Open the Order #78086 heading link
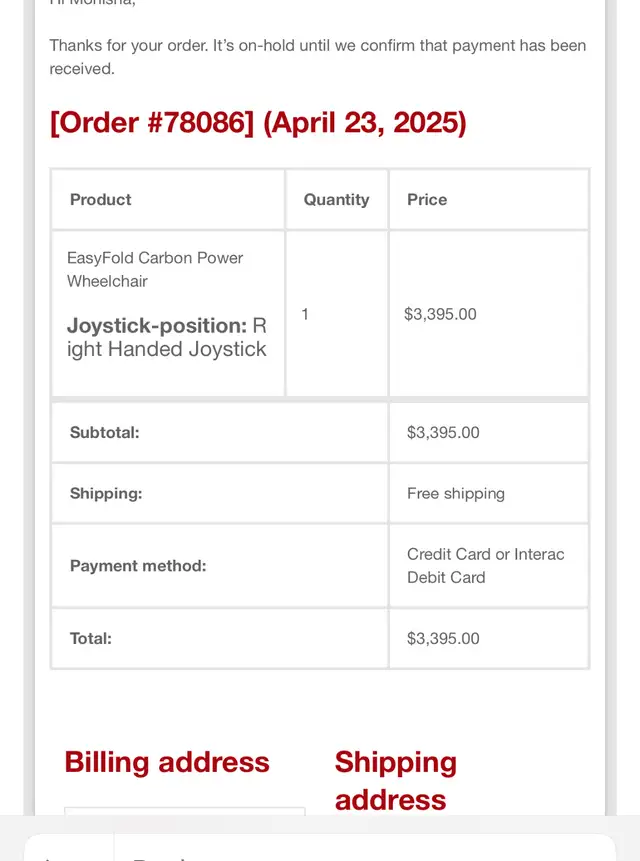 [x=258, y=122]
